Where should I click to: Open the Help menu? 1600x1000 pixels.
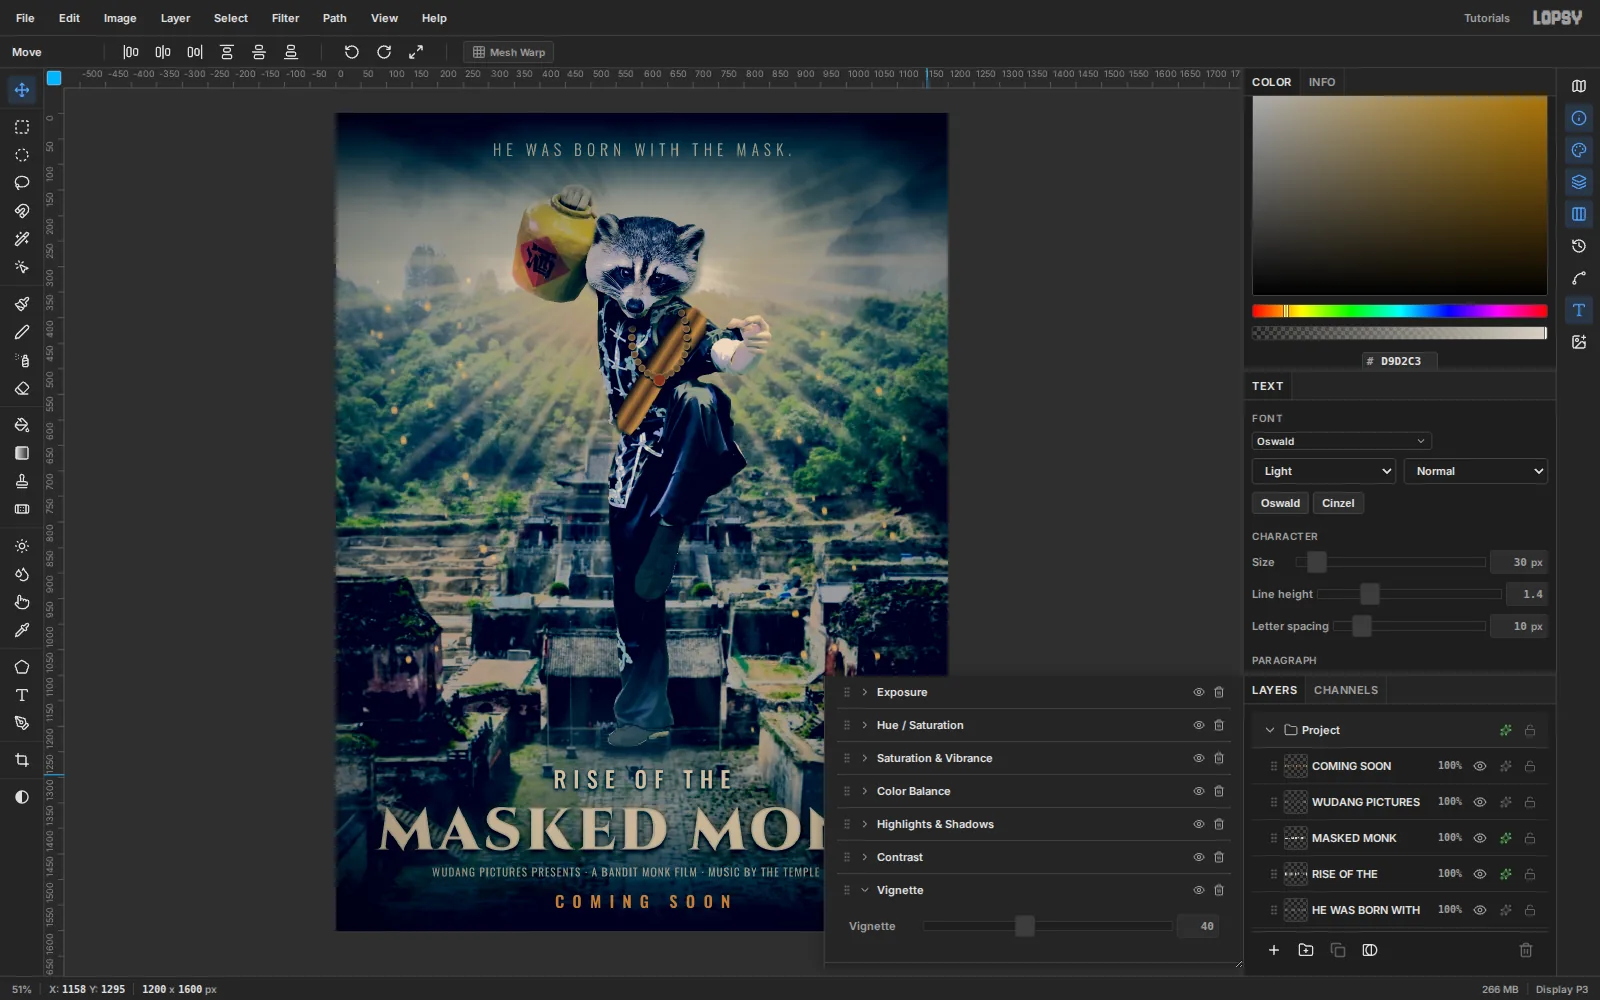[434, 18]
